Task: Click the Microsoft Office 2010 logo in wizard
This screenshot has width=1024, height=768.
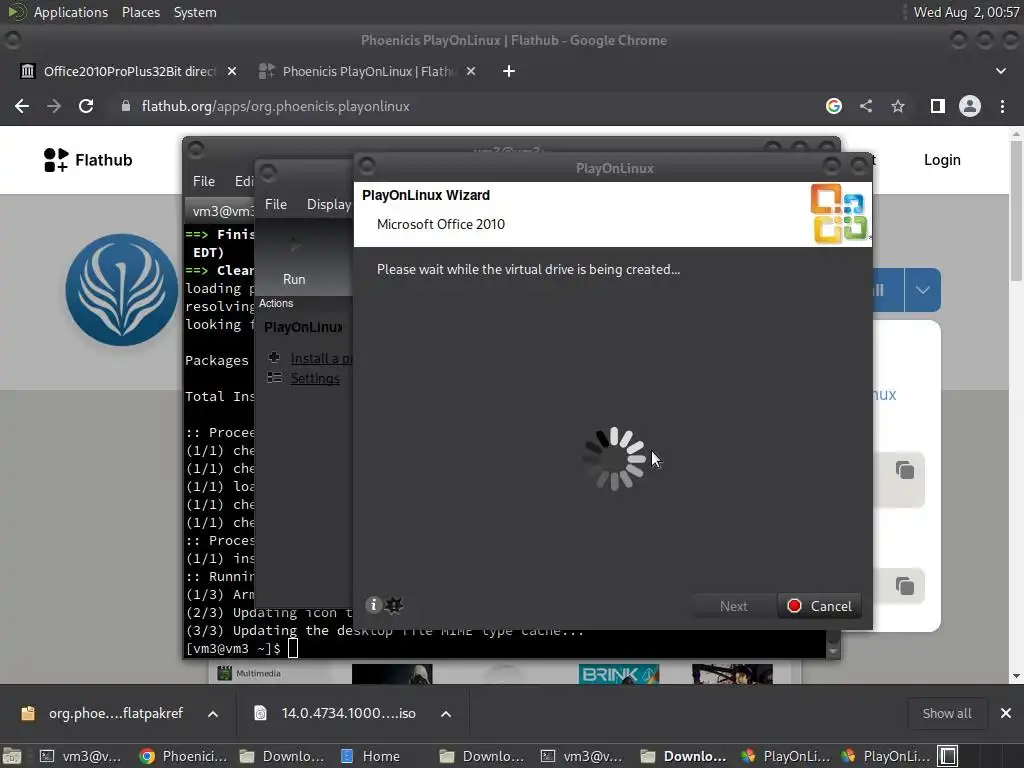Action: 839,214
